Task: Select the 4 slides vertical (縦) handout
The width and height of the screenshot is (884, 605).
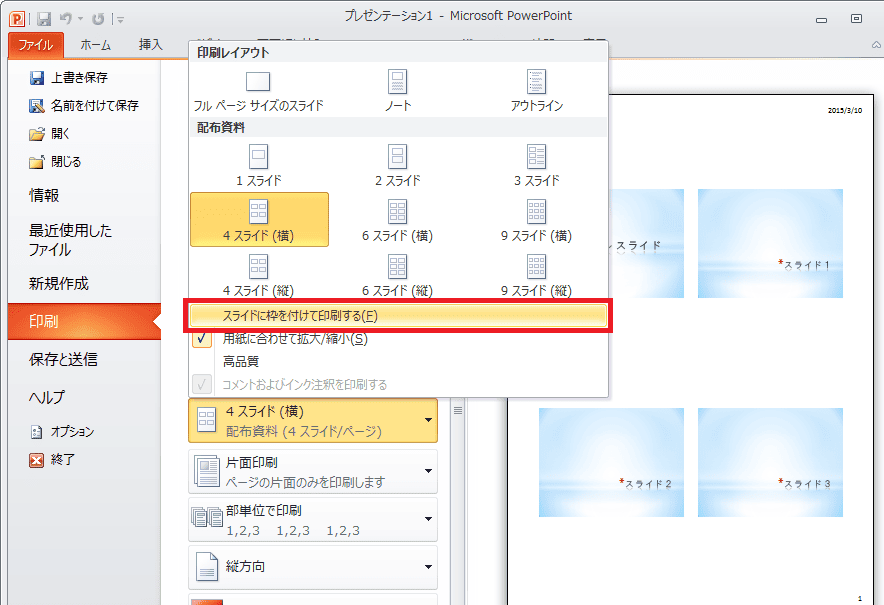Action: coord(258,275)
